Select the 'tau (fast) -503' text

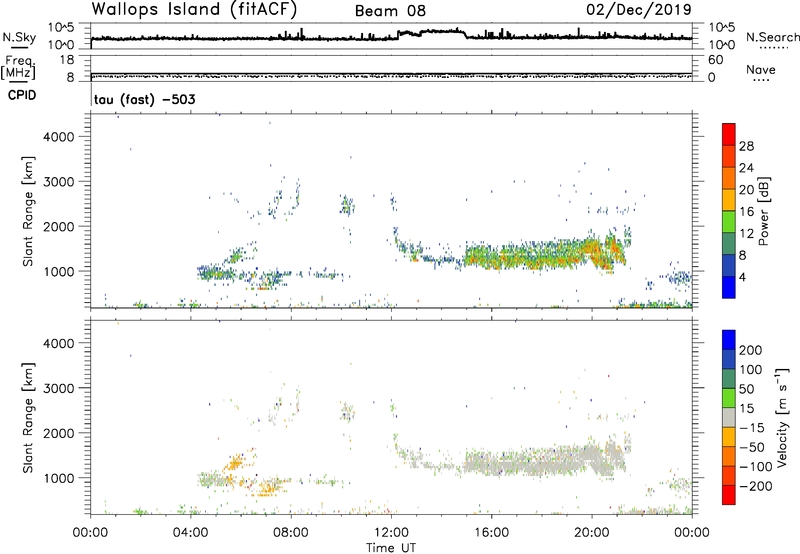[144, 99]
